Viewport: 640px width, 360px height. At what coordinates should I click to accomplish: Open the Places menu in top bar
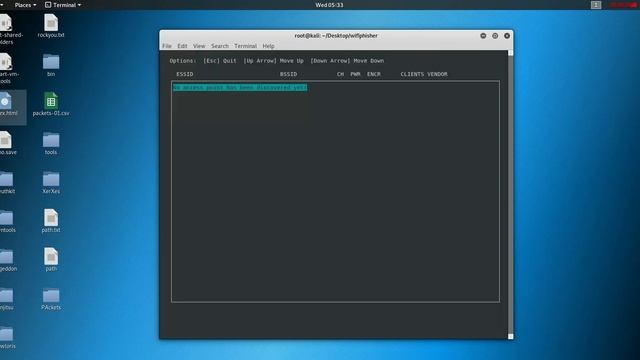(25, 5)
